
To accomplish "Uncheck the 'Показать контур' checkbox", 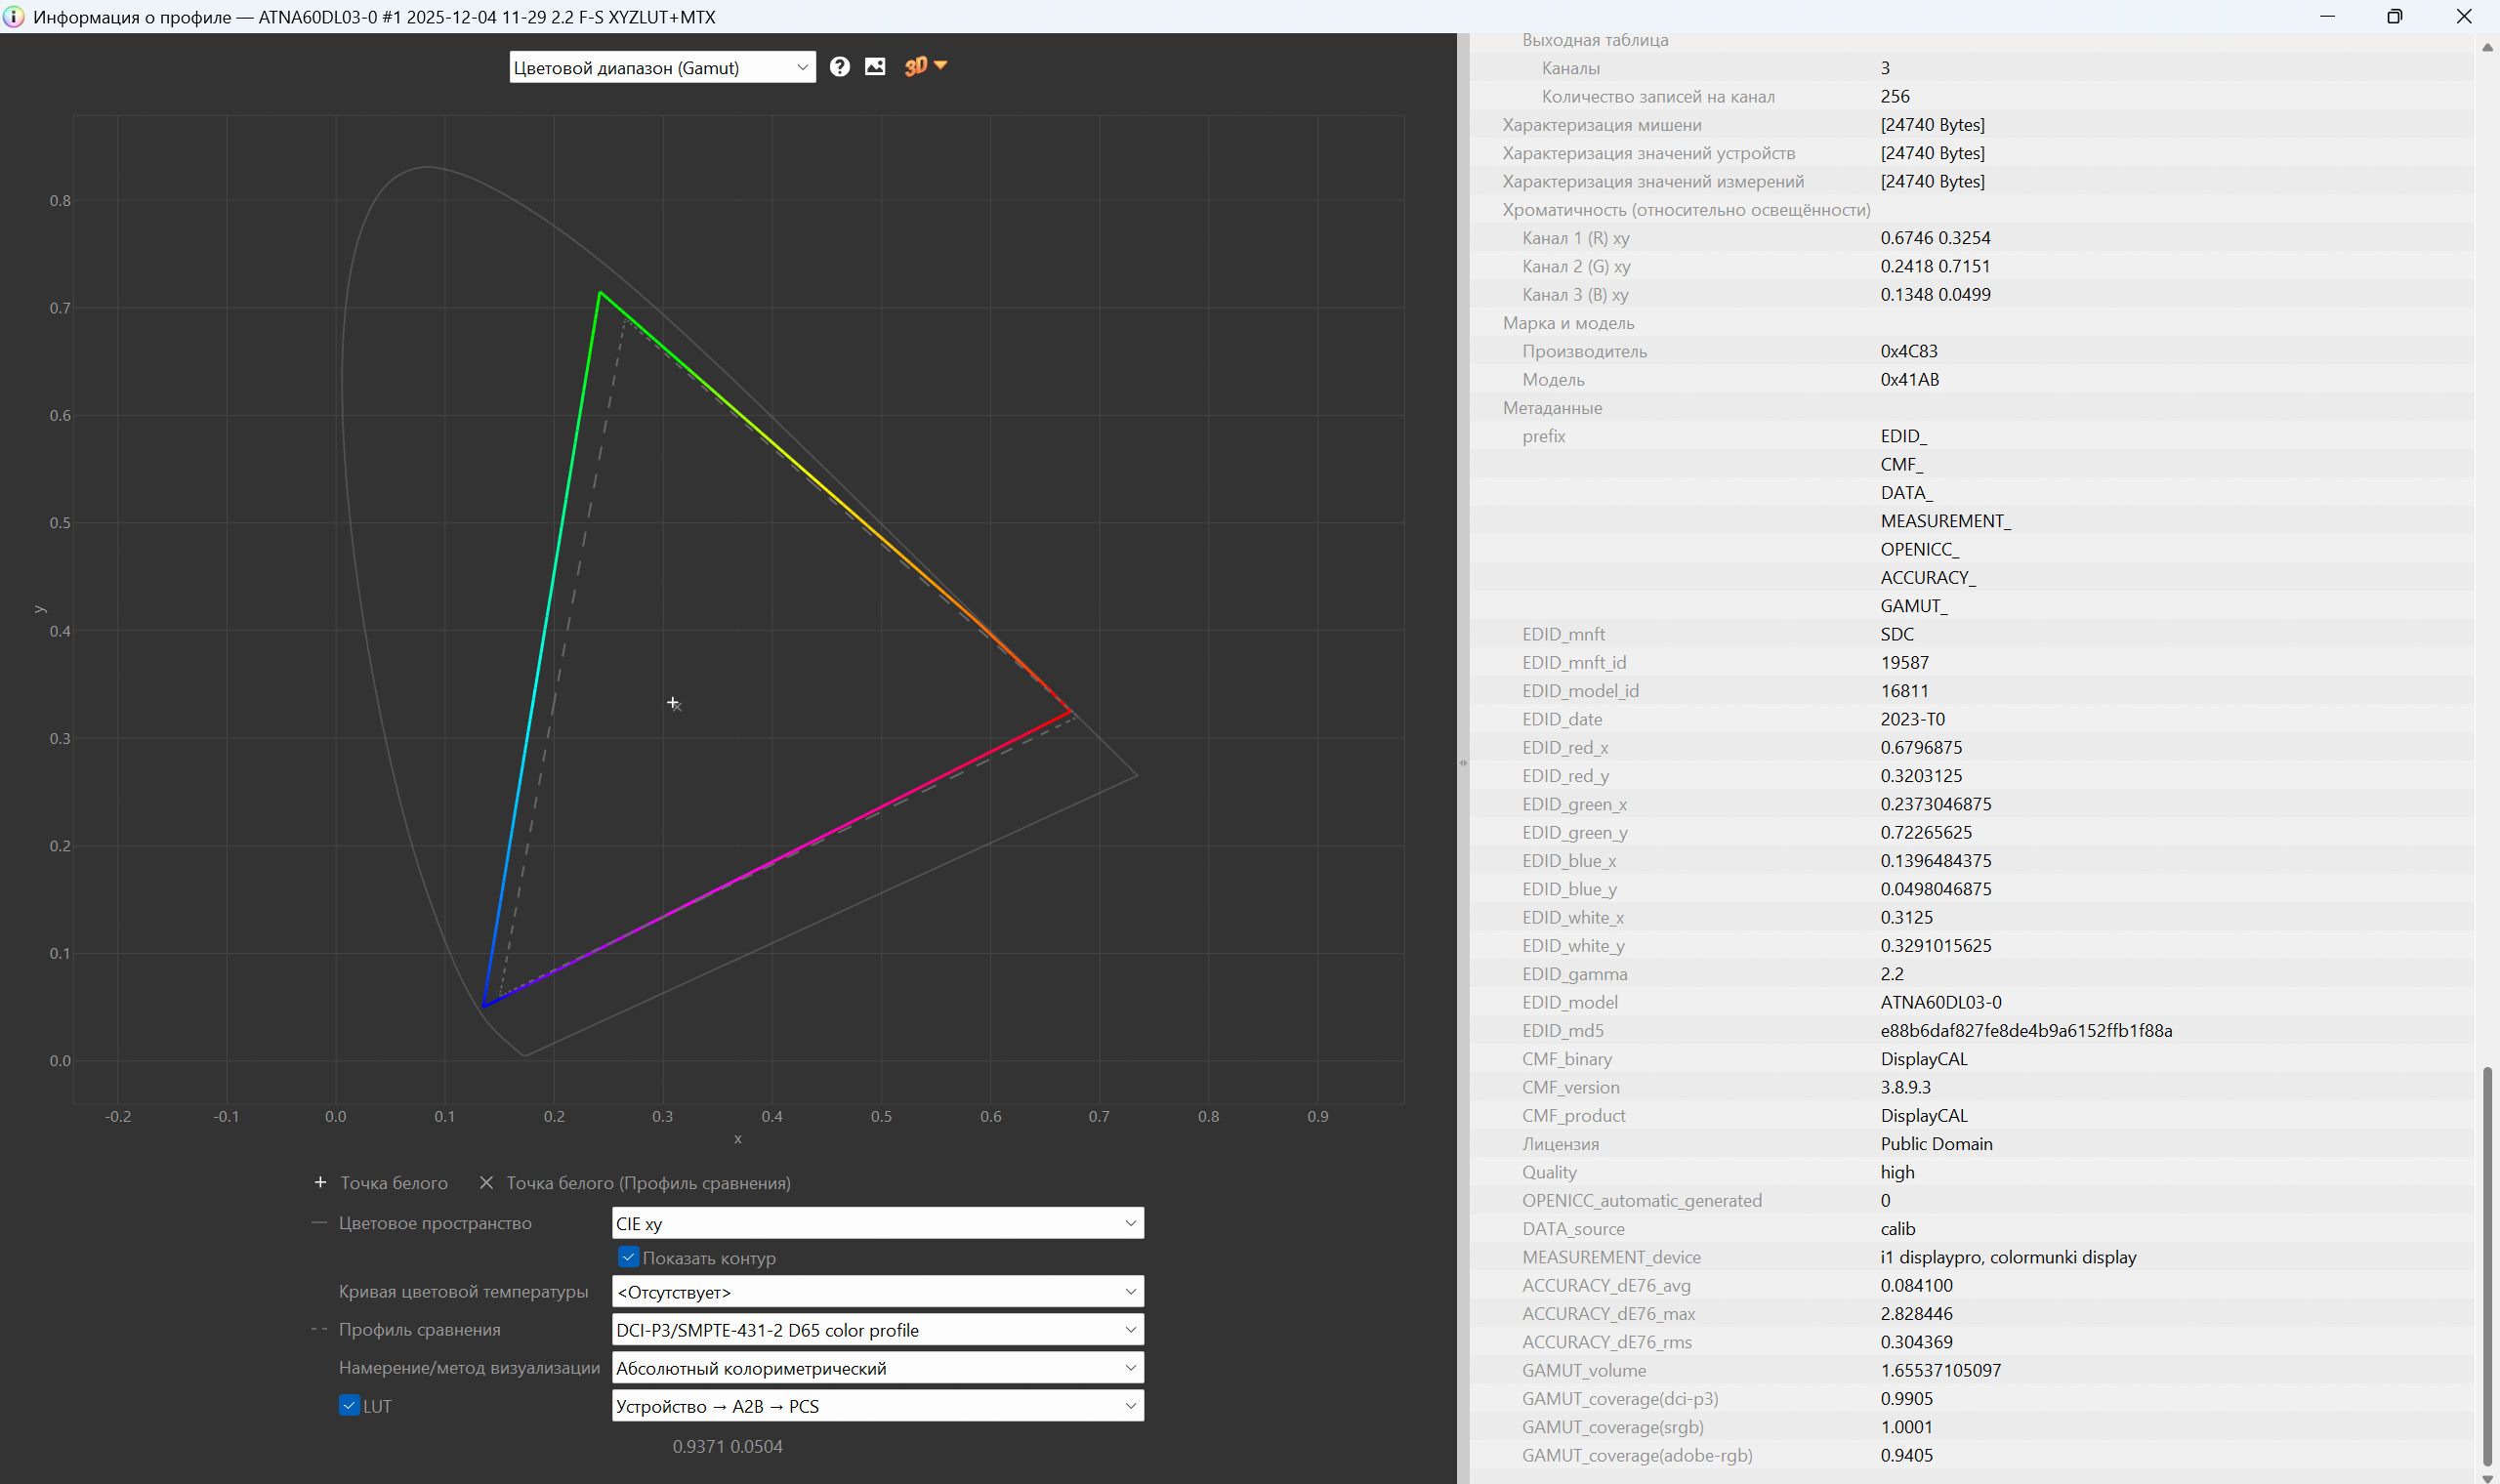I will tap(628, 1257).
